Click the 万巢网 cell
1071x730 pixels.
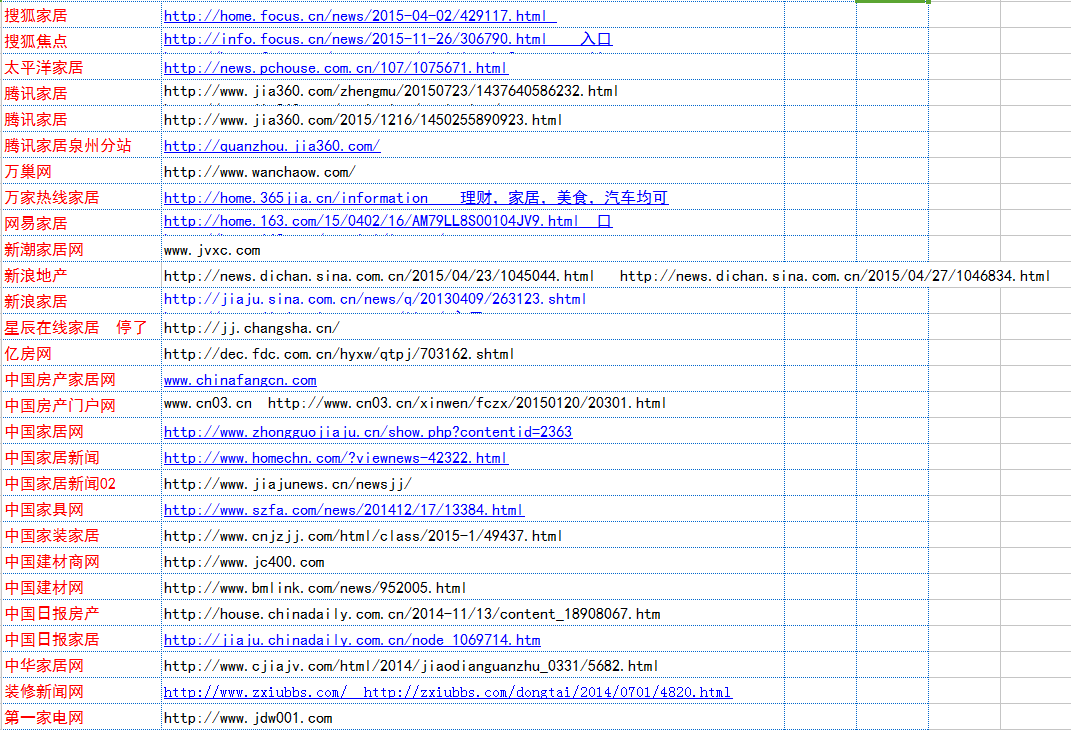(82, 171)
